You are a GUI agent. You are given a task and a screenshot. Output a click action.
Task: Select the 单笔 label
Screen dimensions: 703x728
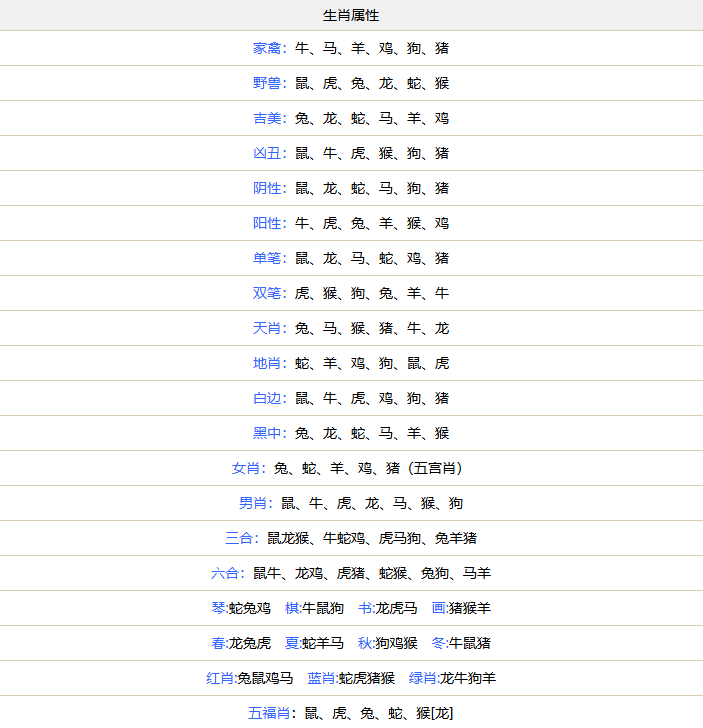(x=267, y=258)
